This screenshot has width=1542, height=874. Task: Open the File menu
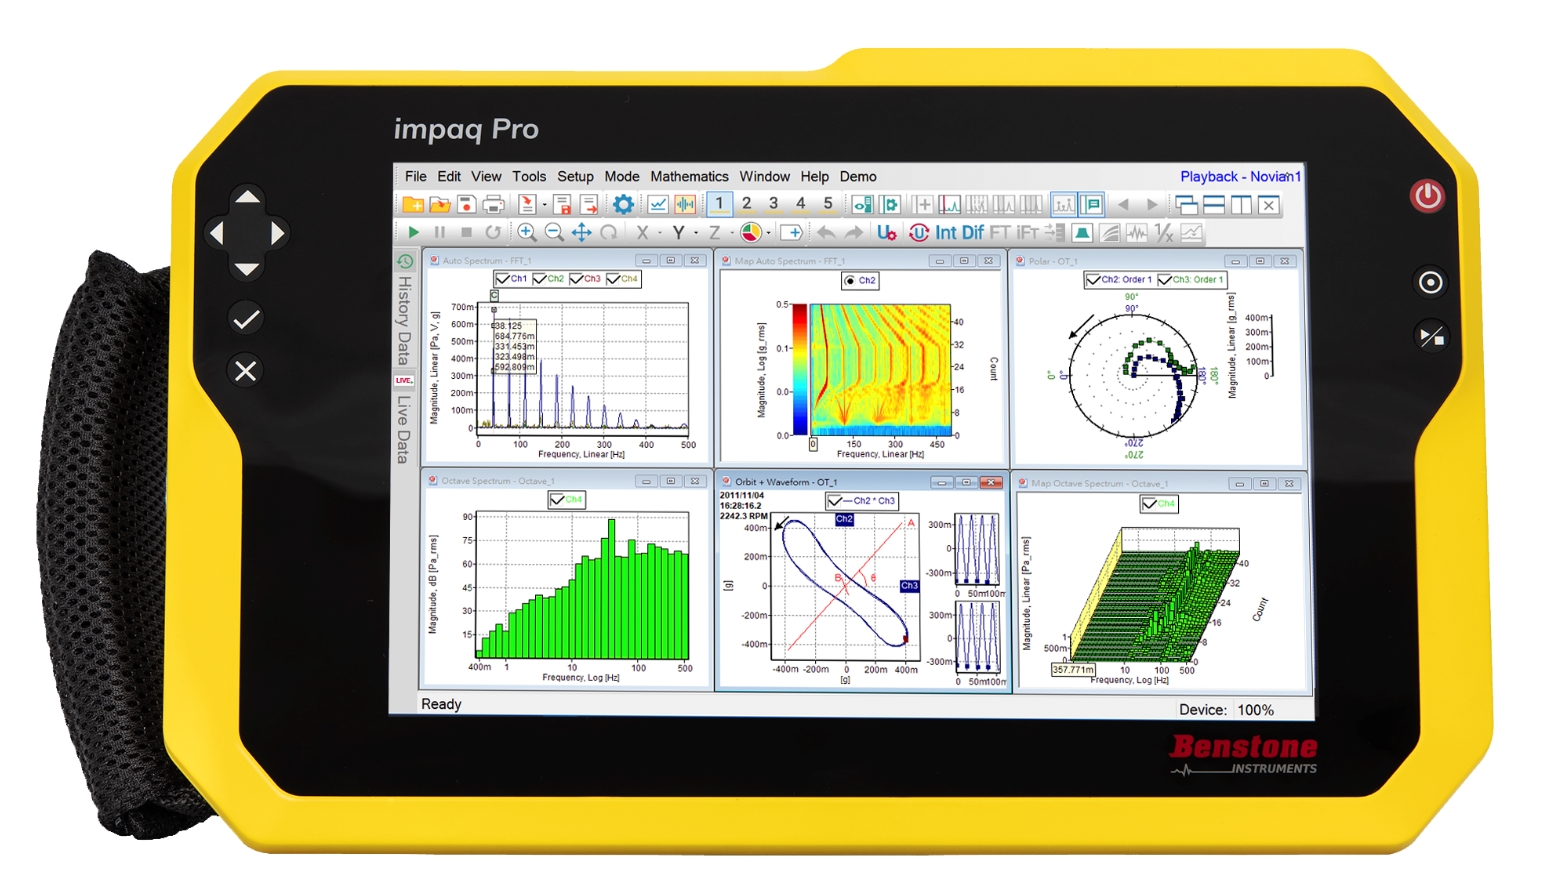coord(416,176)
